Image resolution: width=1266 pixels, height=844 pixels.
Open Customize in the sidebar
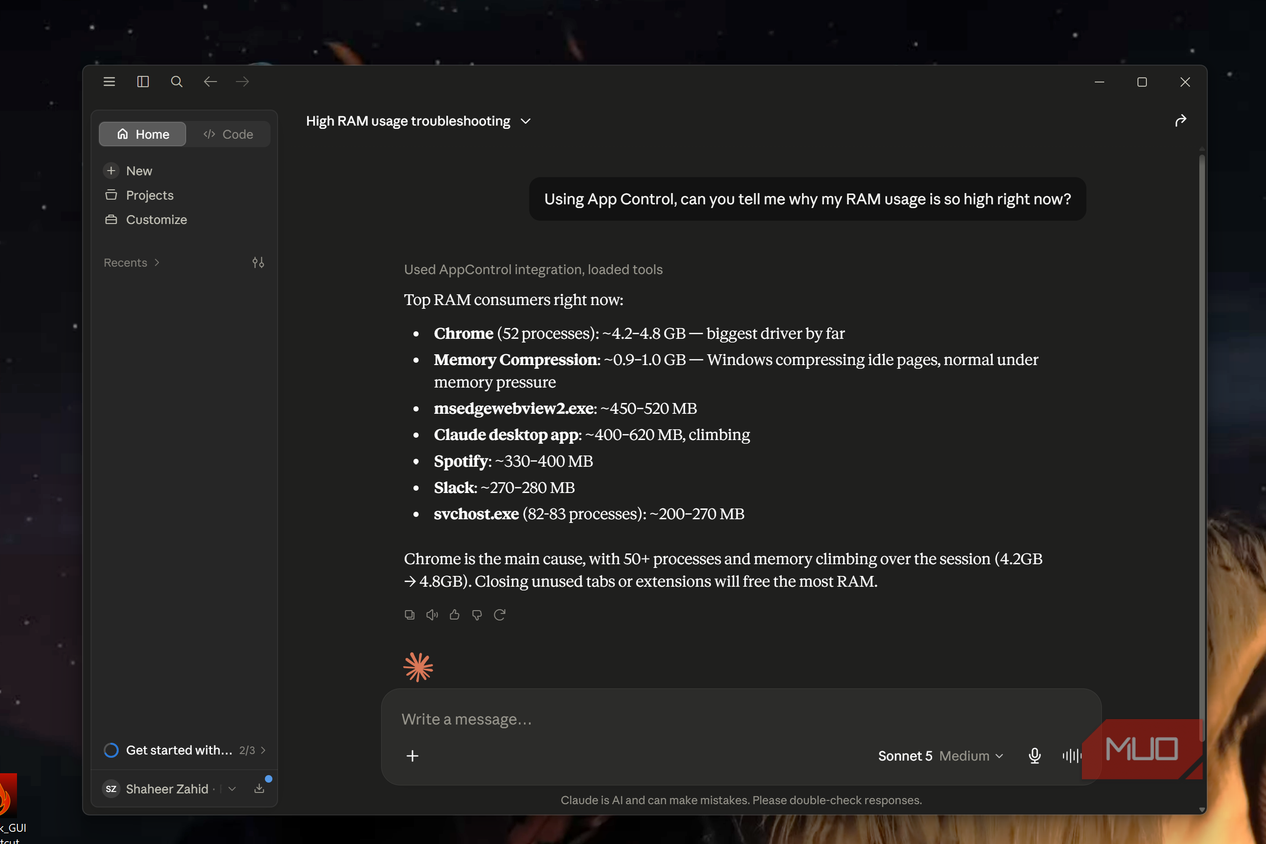(146, 220)
